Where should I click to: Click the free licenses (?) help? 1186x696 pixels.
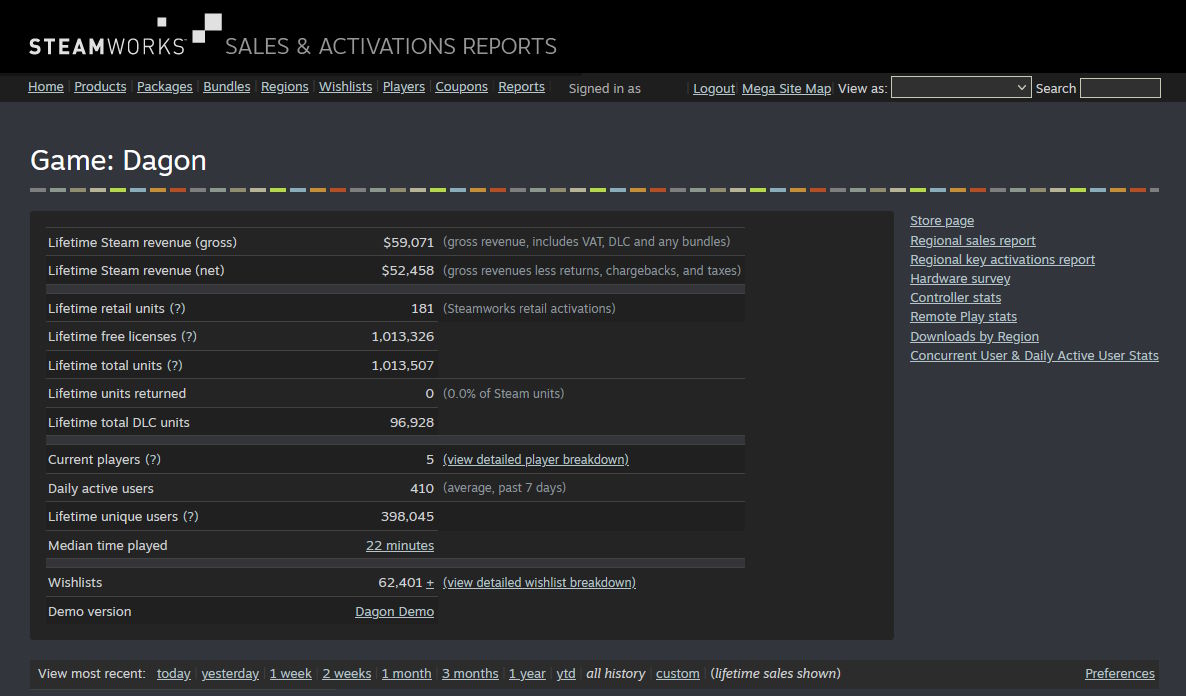(188, 336)
